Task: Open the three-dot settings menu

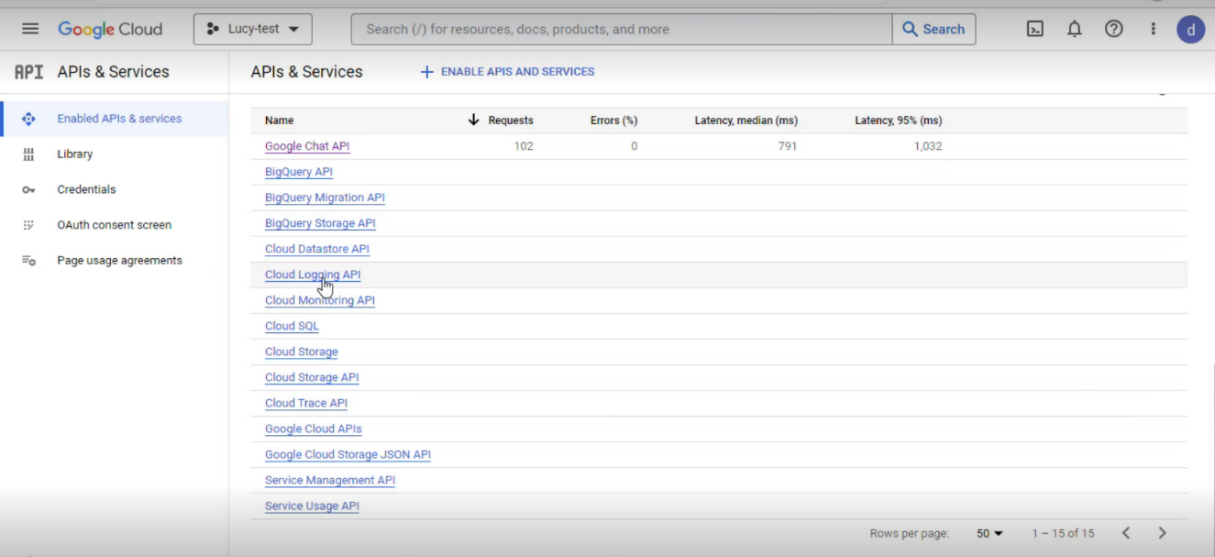Action: (1152, 29)
